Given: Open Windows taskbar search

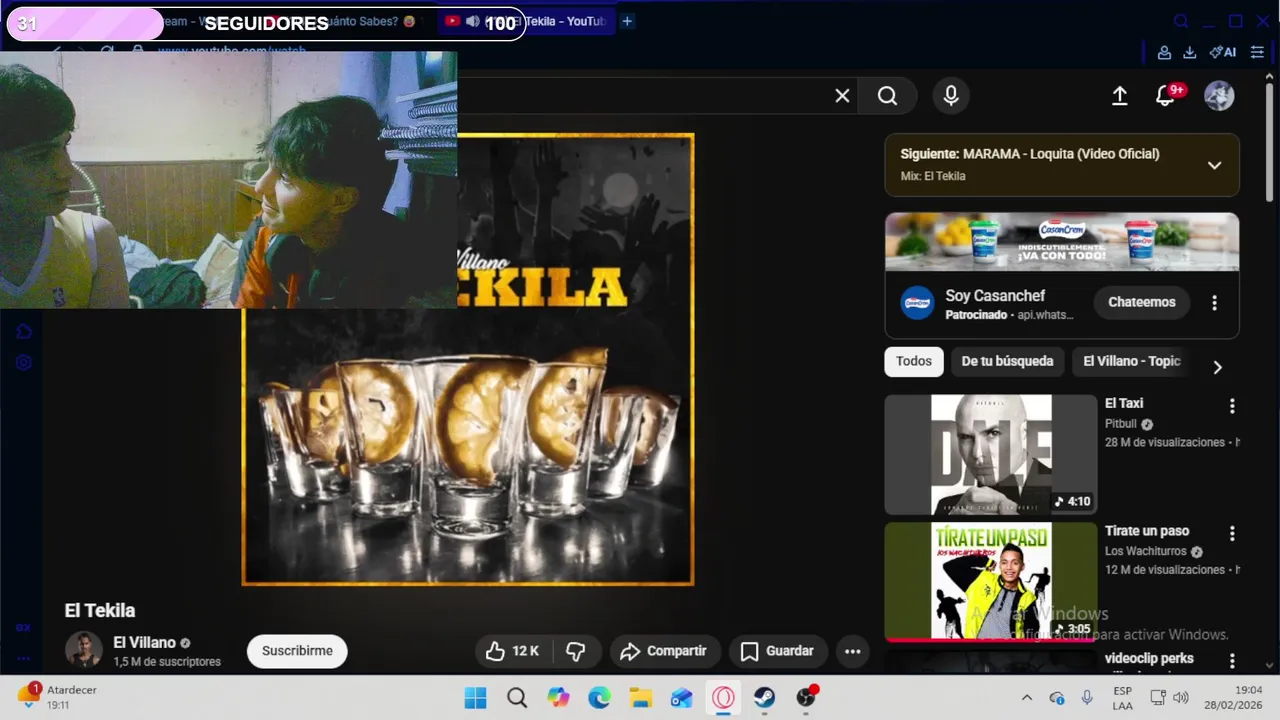Looking at the screenshot, I should (517, 698).
